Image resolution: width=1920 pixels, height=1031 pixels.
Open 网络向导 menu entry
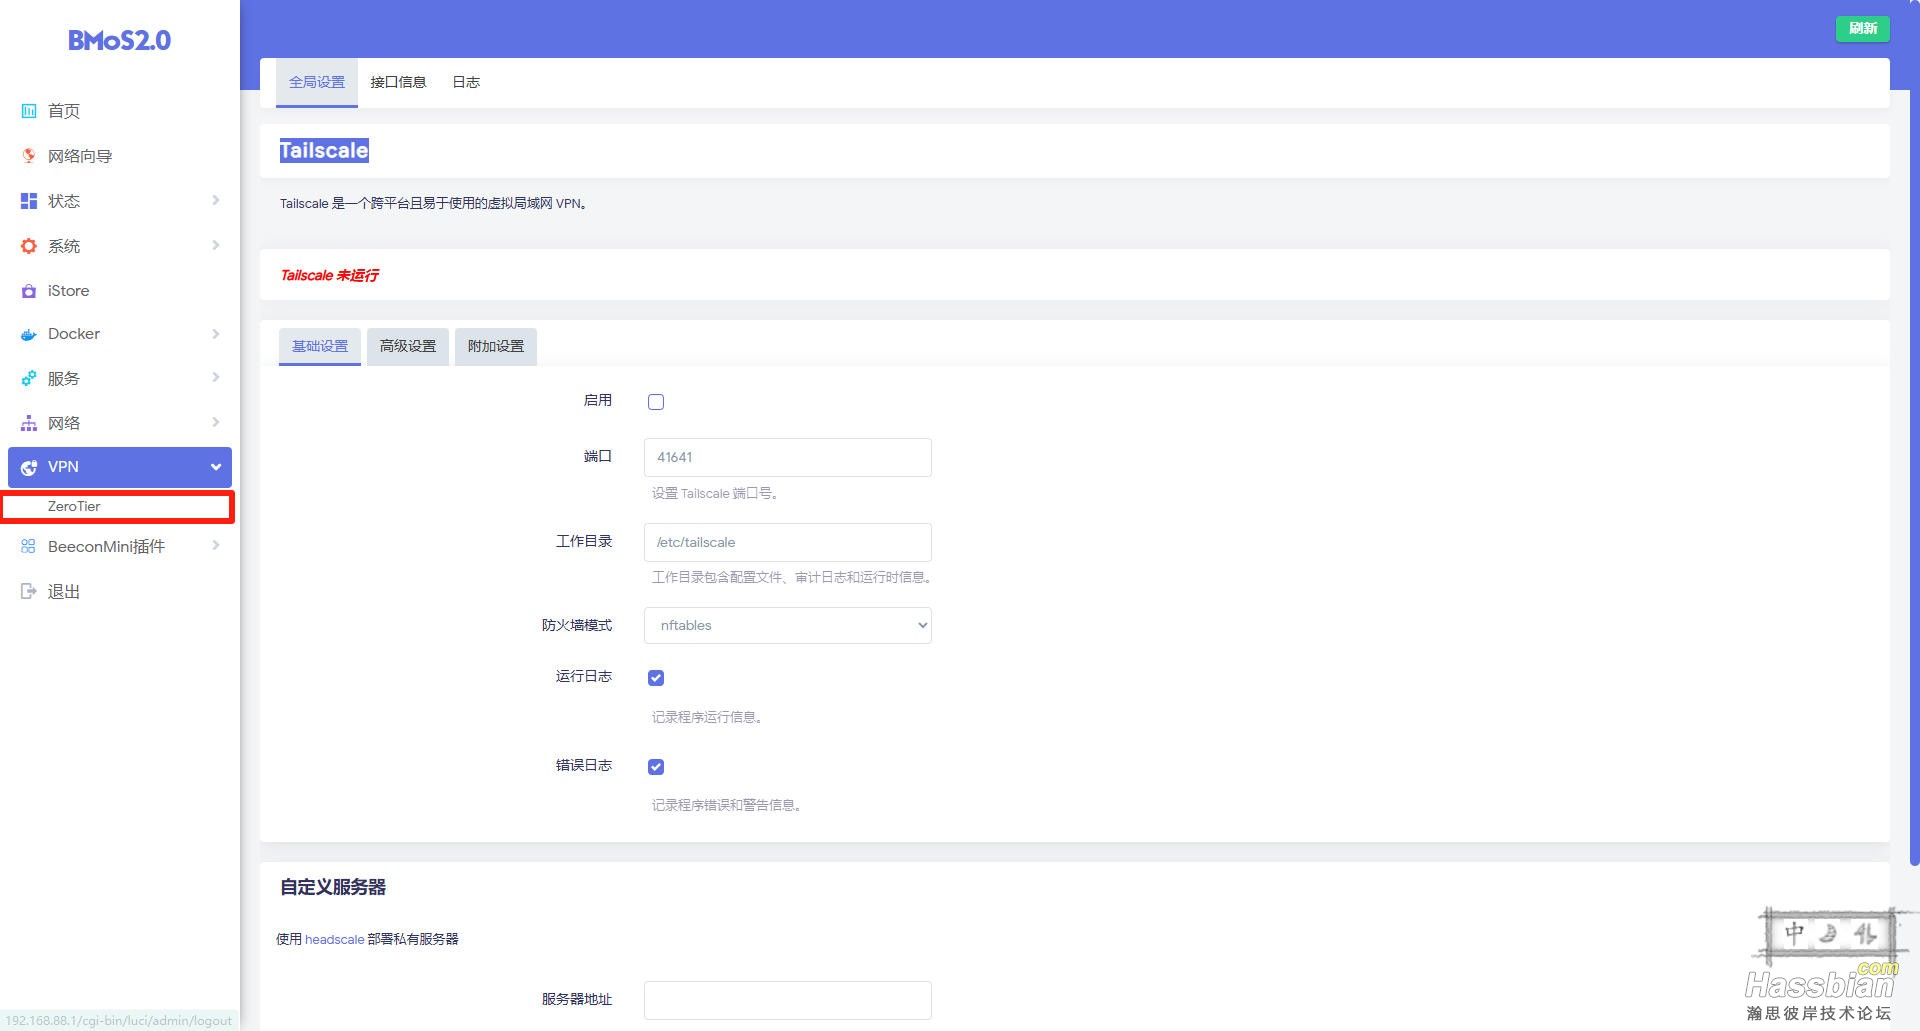point(80,156)
